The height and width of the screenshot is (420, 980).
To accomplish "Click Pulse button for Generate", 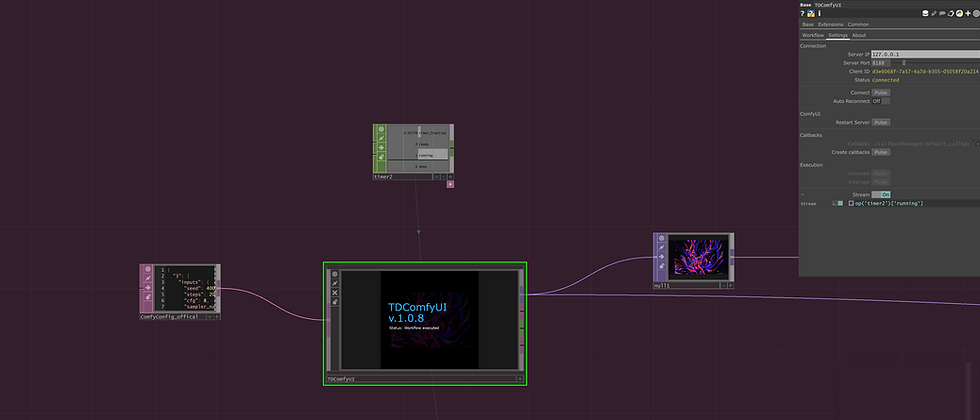I will (881, 174).
